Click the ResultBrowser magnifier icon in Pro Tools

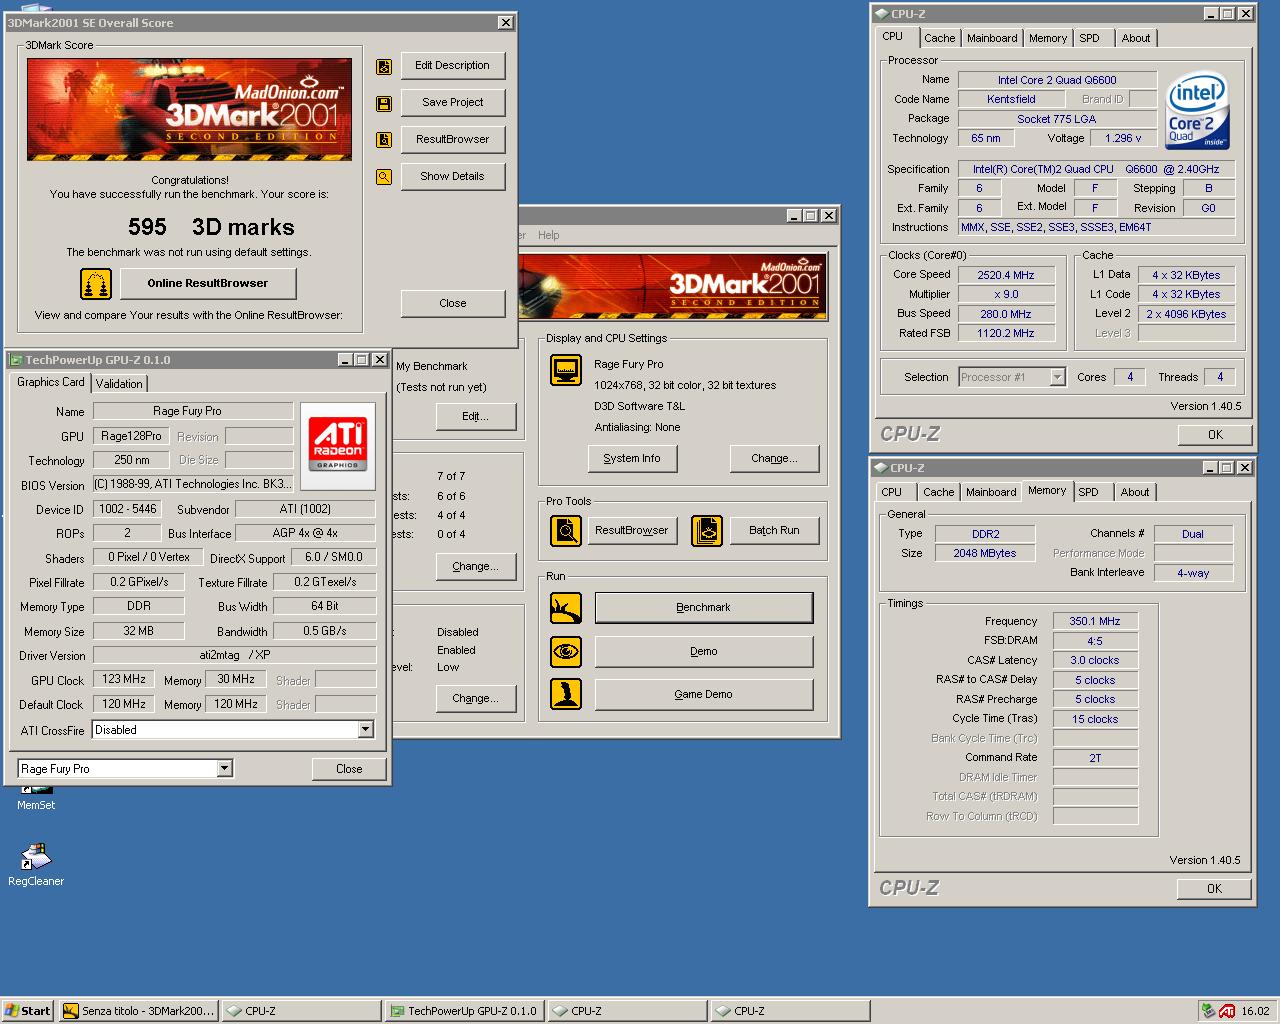(566, 530)
